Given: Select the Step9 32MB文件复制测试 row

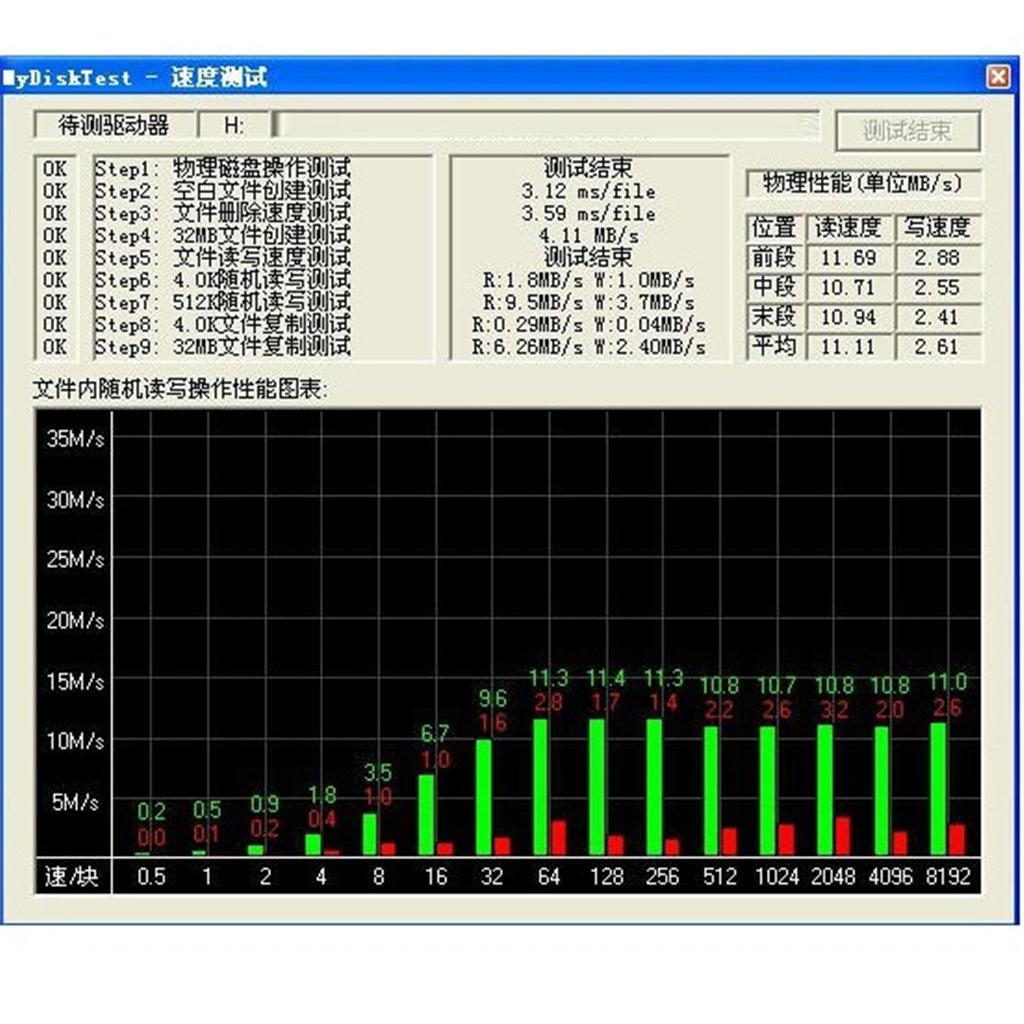Looking at the screenshot, I should pyautogui.click(x=263, y=348).
